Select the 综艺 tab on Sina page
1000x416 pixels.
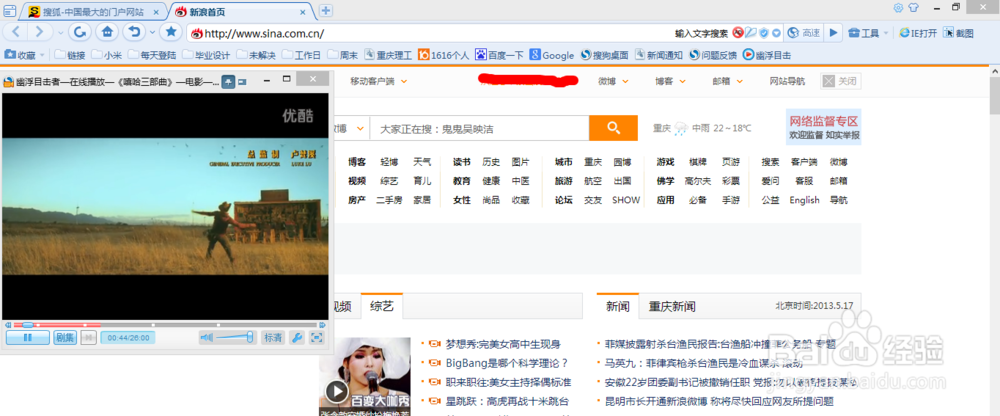pyautogui.click(x=381, y=306)
